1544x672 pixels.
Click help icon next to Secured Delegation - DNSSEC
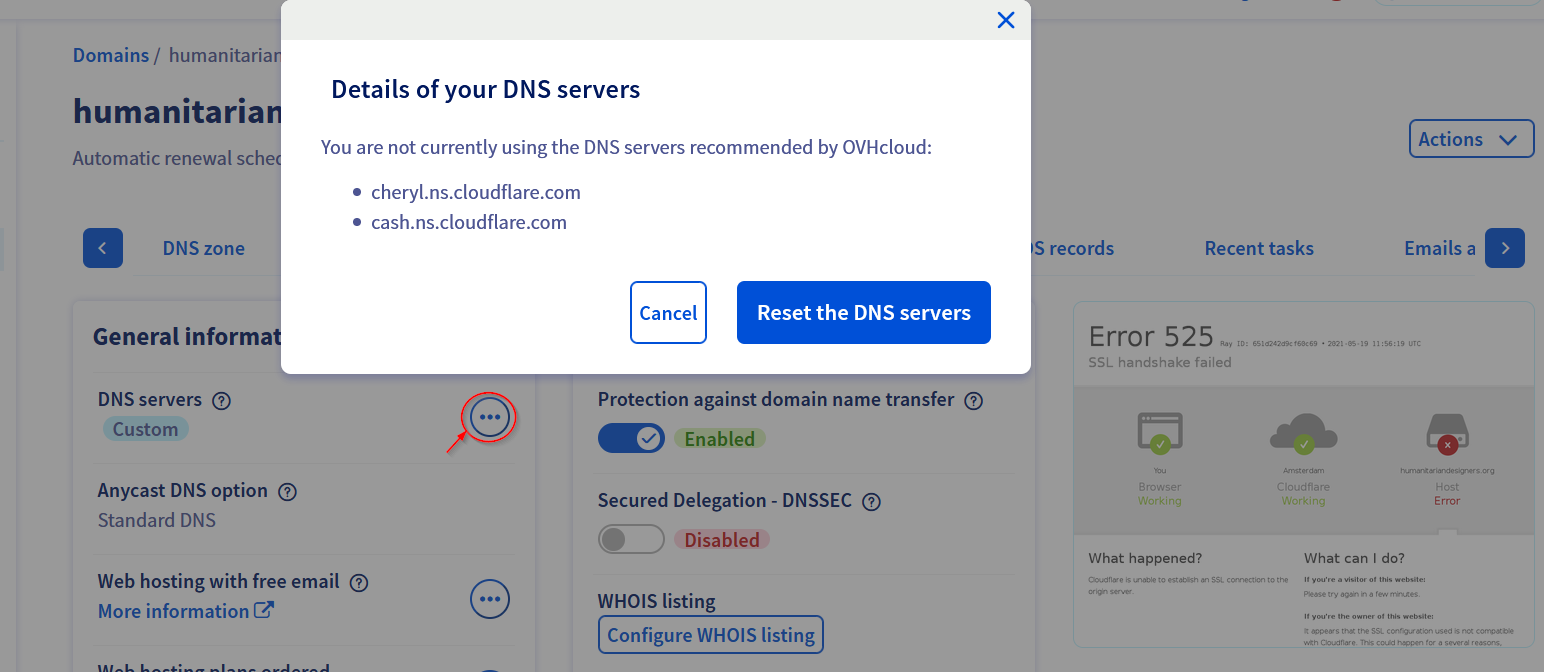tap(871, 501)
